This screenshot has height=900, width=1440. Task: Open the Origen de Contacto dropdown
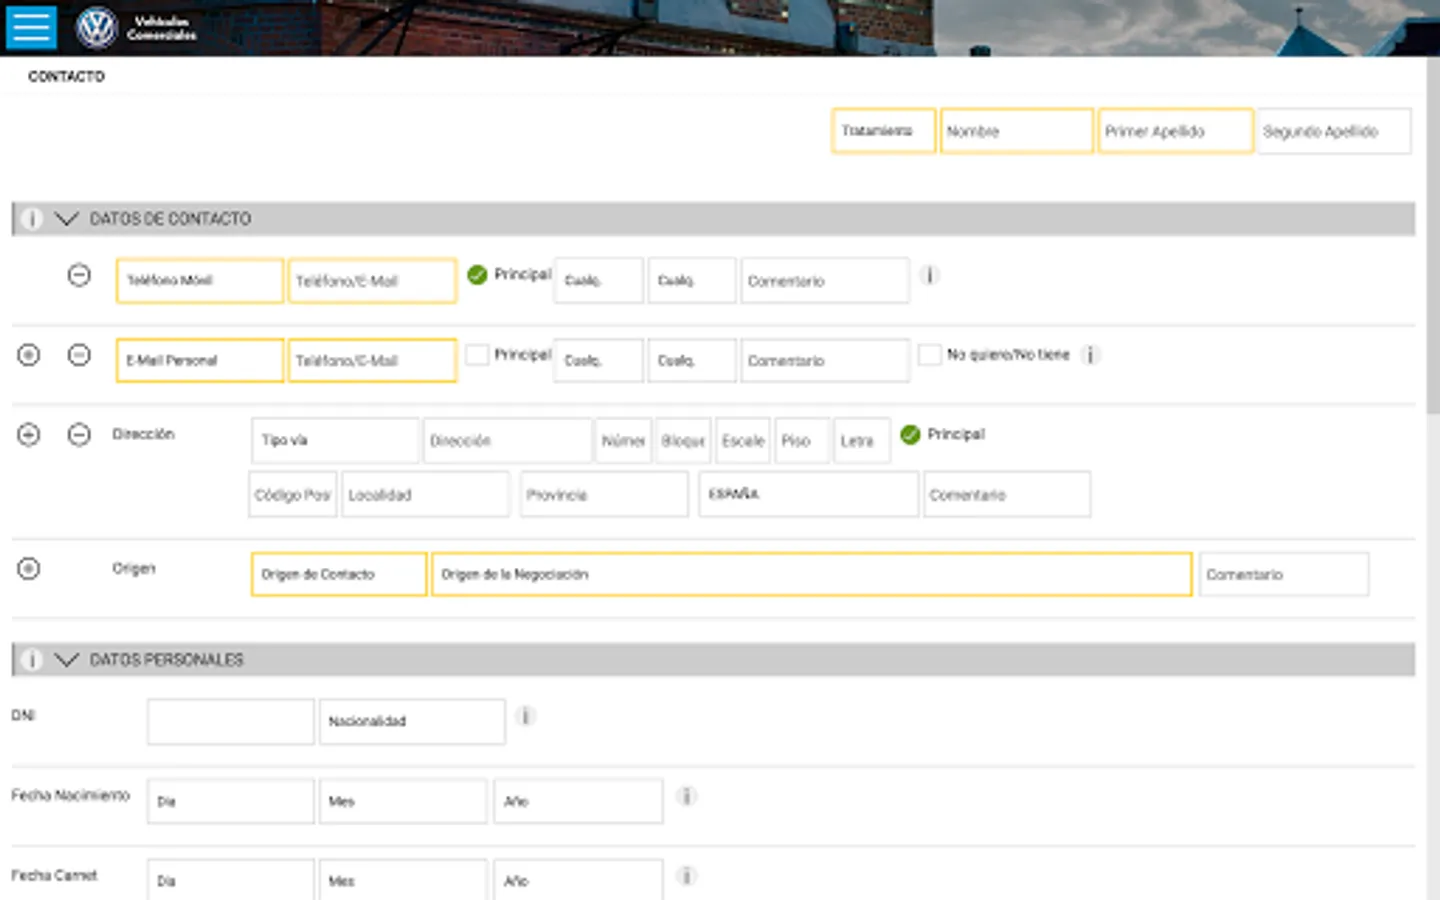tap(339, 575)
